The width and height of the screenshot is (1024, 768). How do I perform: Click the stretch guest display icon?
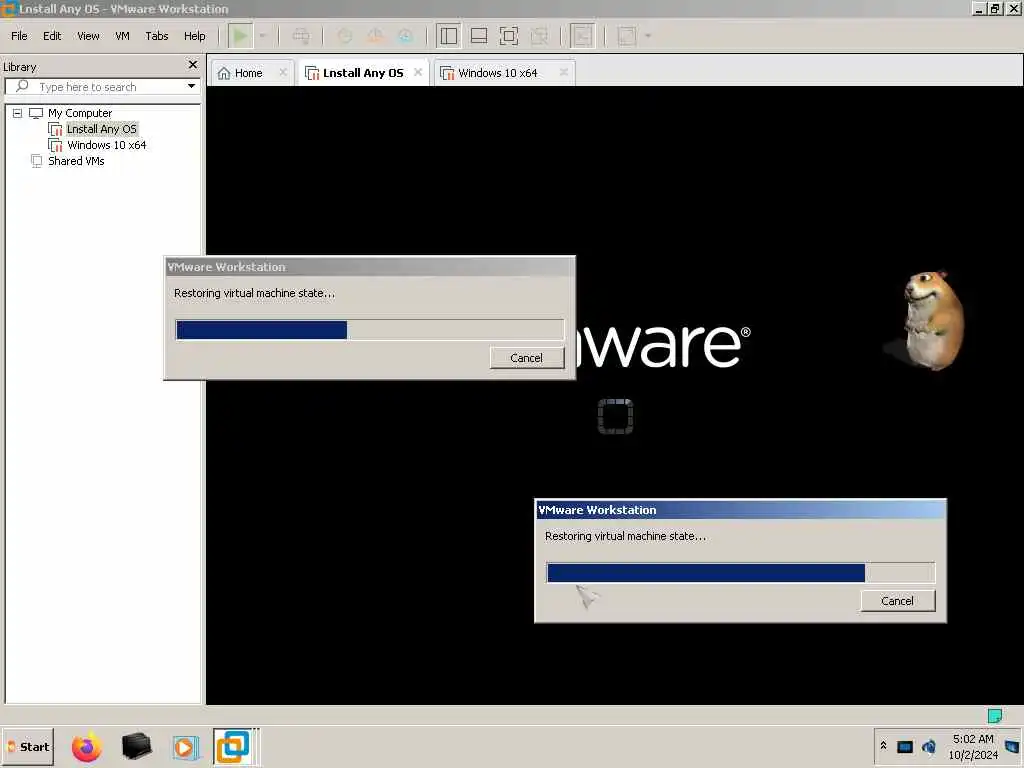pos(626,35)
